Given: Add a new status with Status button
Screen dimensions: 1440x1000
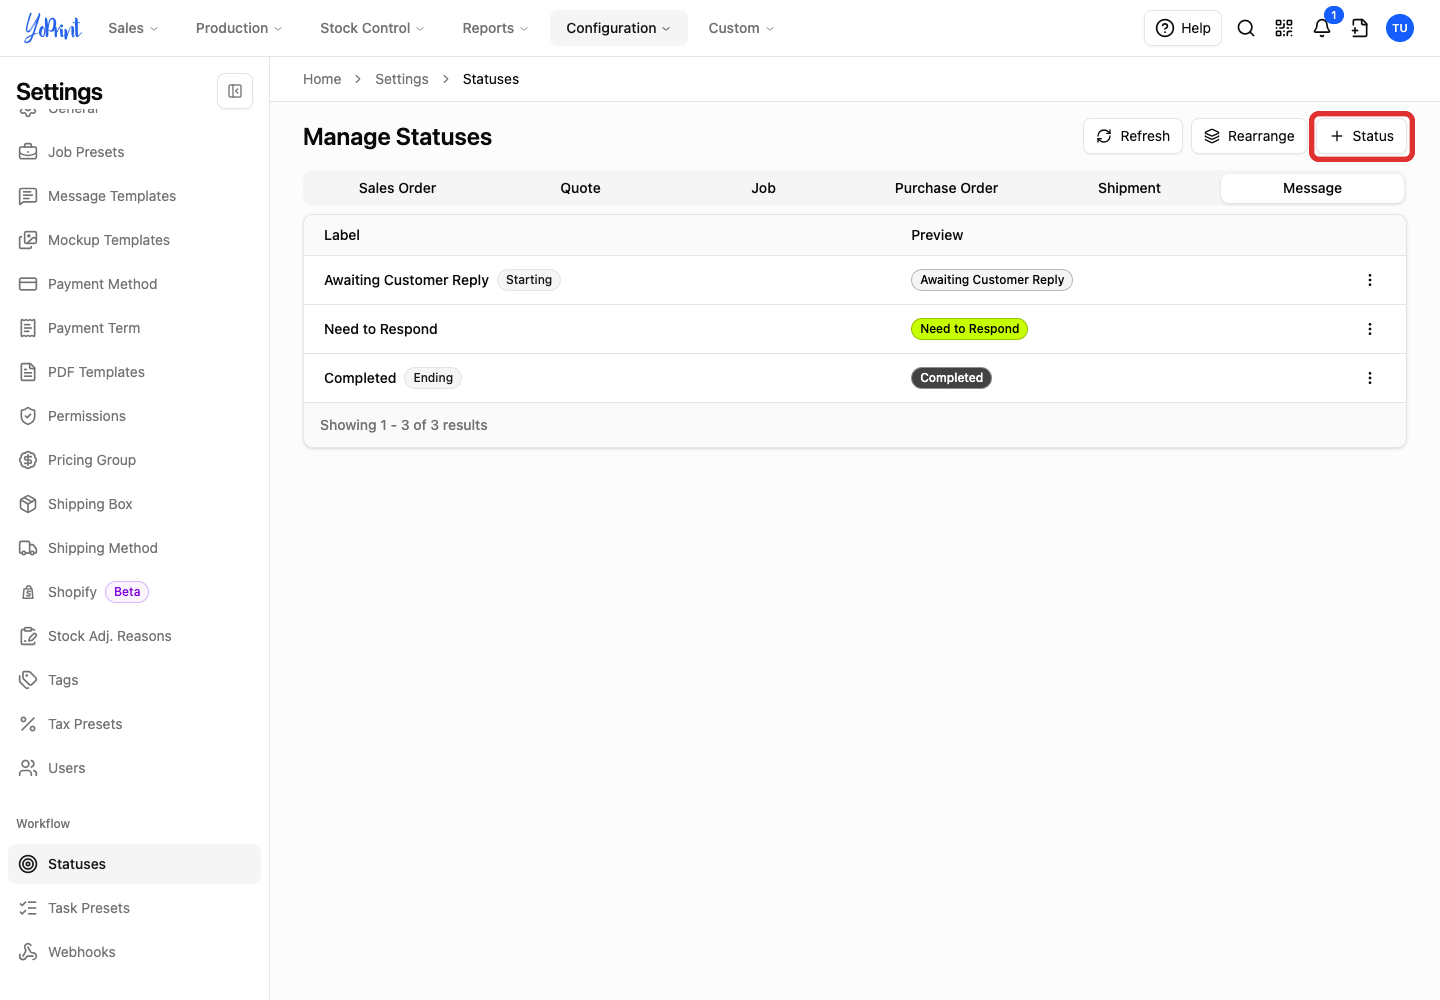Looking at the screenshot, I should click(1362, 136).
